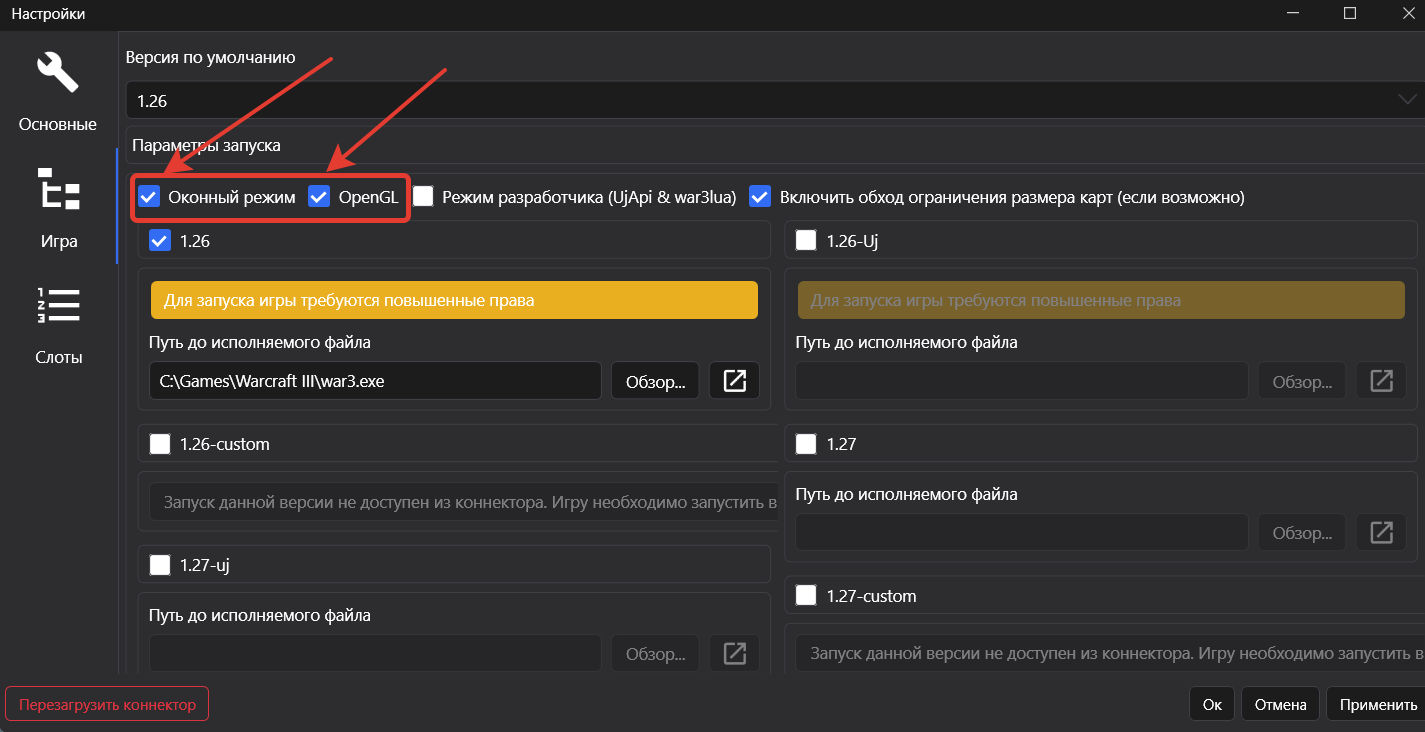Maximize the Настройки window
Viewport: 1425px width, 732px height.
[1350, 13]
